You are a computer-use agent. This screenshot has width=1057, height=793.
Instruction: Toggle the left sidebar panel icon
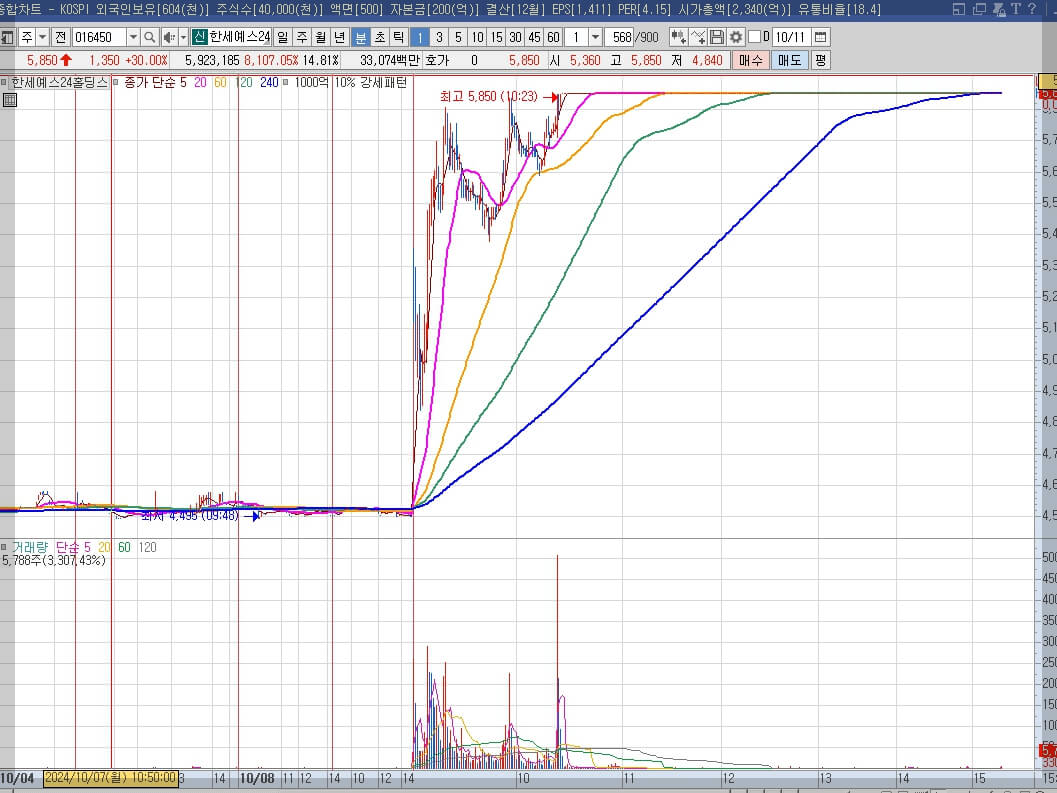pyautogui.click(x=7, y=36)
